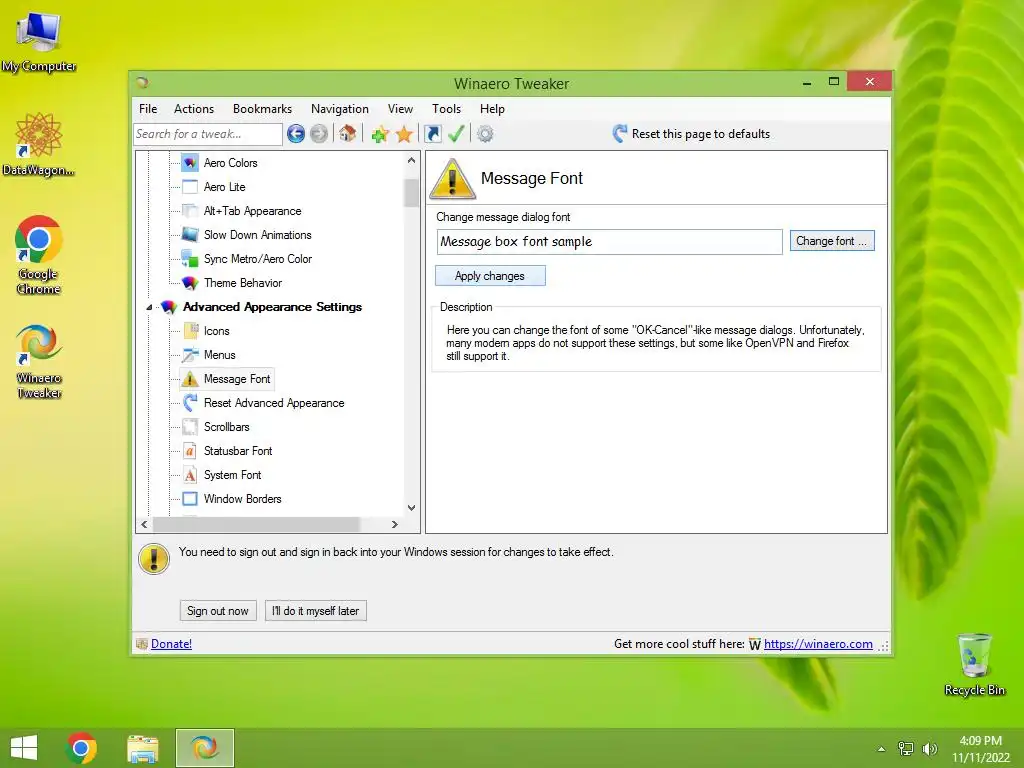Screen dimensions: 1024x768
Task: Click the Back navigation arrow icon
Action: point(296,134)
